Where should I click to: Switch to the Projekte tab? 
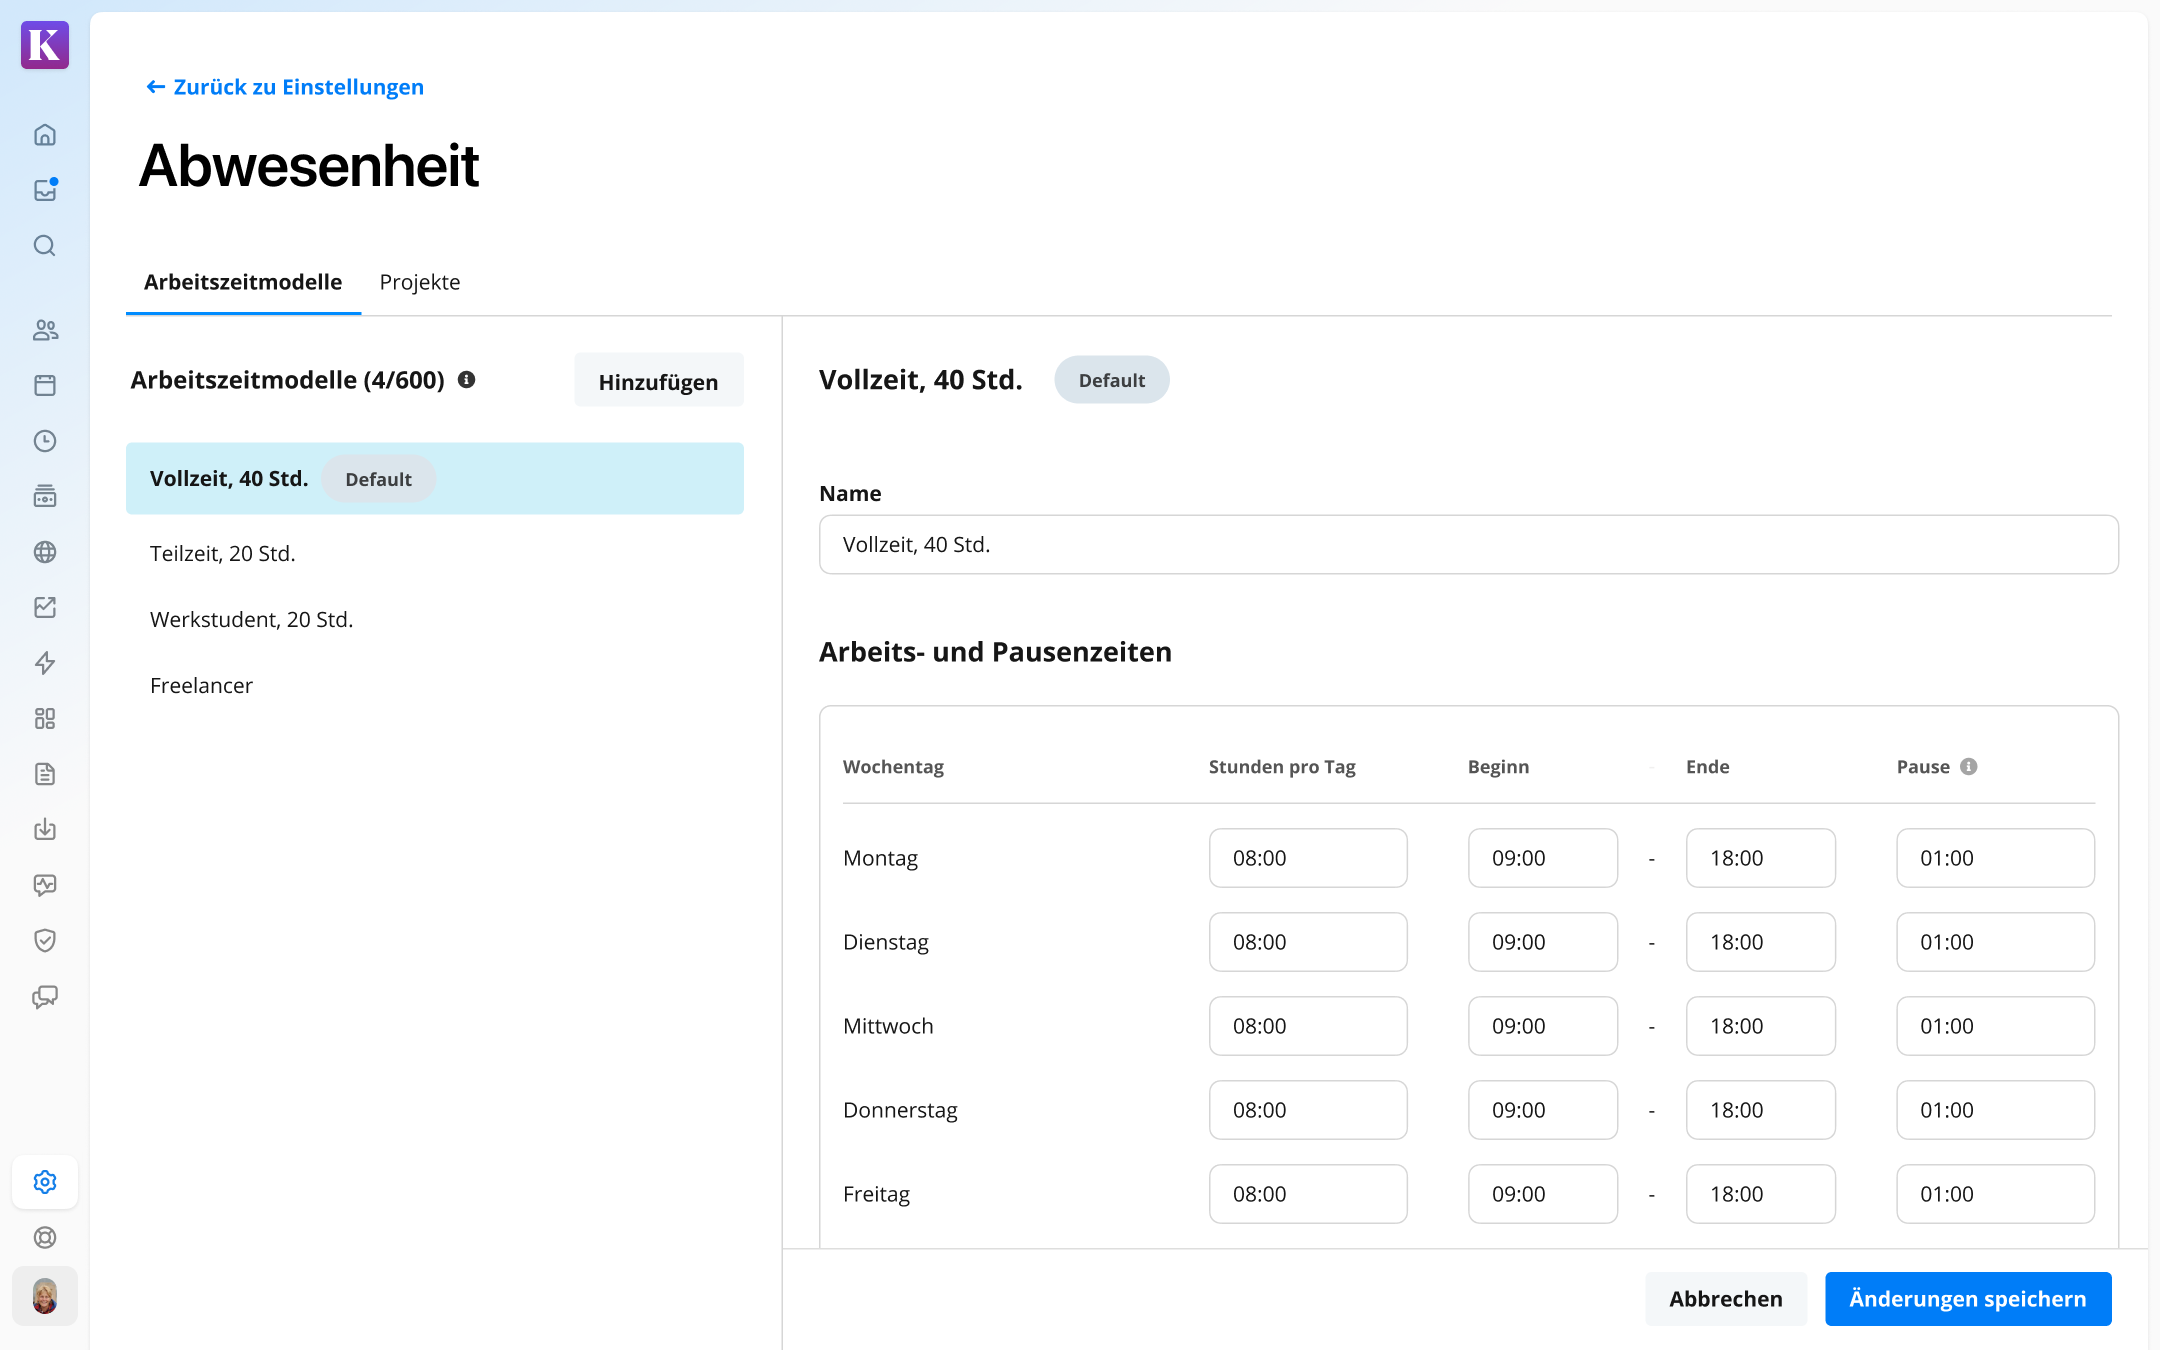click(420, 282)
